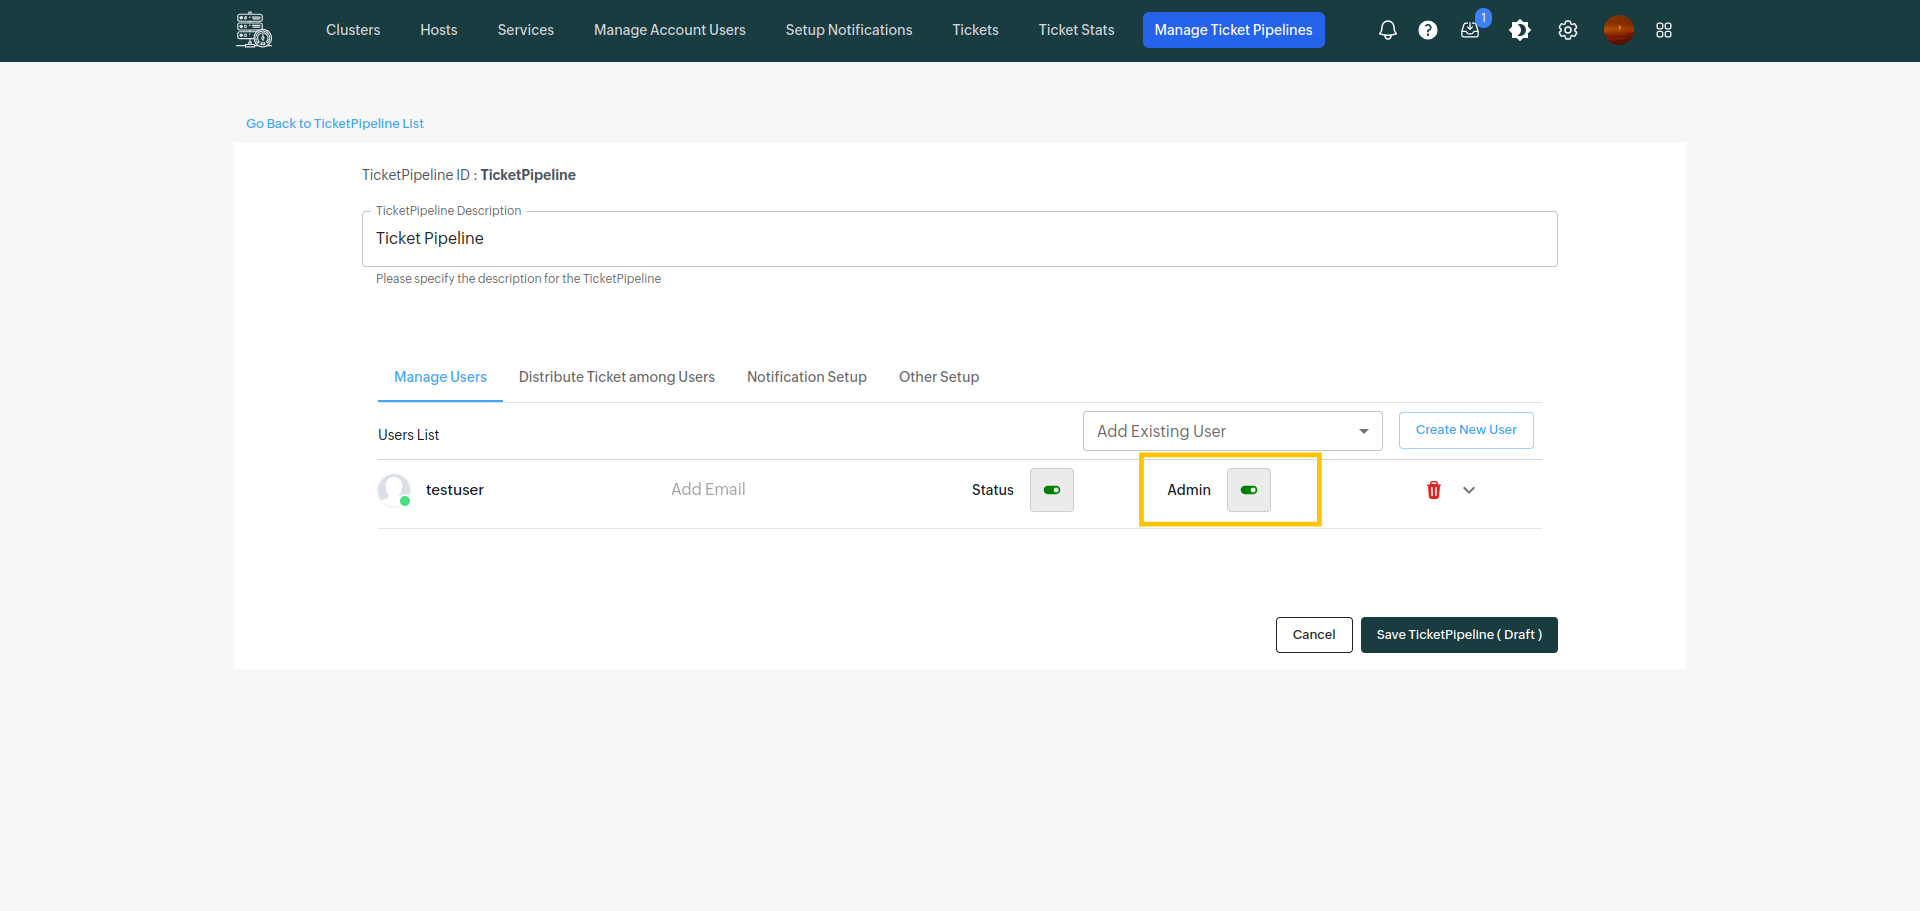Open Setup Notifications

[849, 30]
